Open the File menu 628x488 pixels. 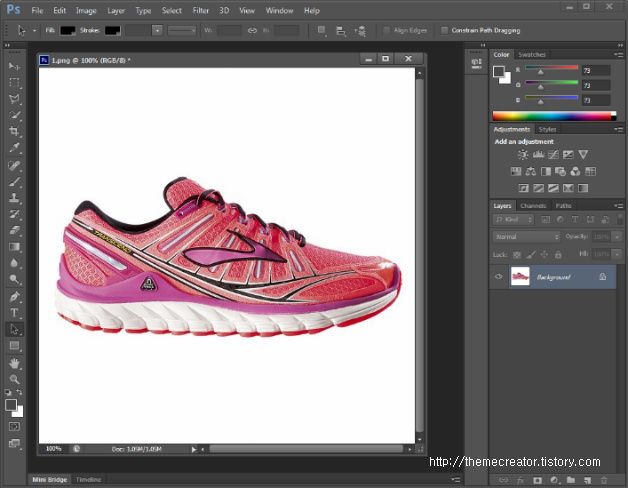click(x=37, y=11)
